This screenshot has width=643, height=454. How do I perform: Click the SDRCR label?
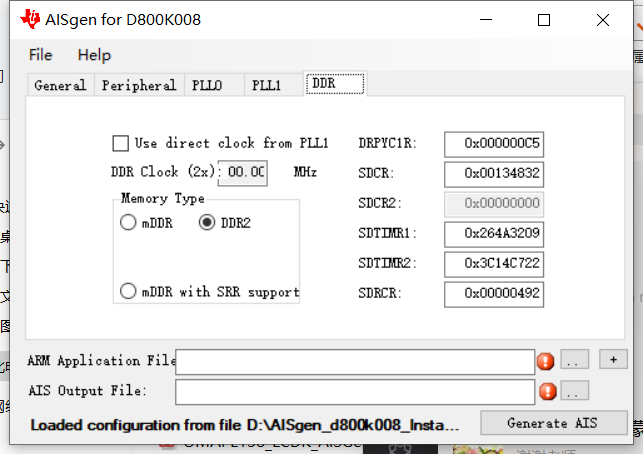click(380, 293)
